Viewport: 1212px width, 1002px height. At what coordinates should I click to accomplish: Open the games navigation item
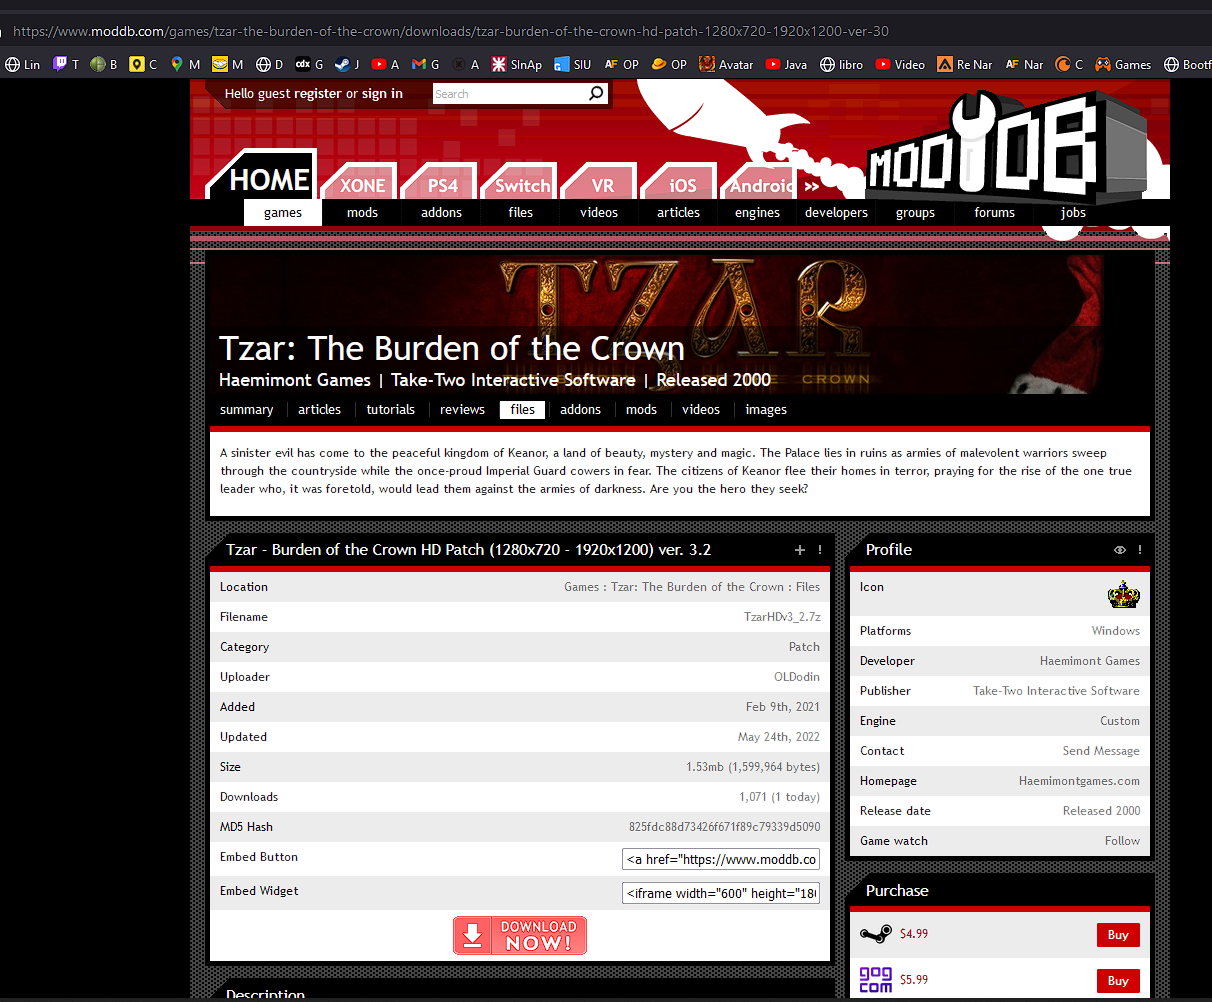[x=283, y=212]
